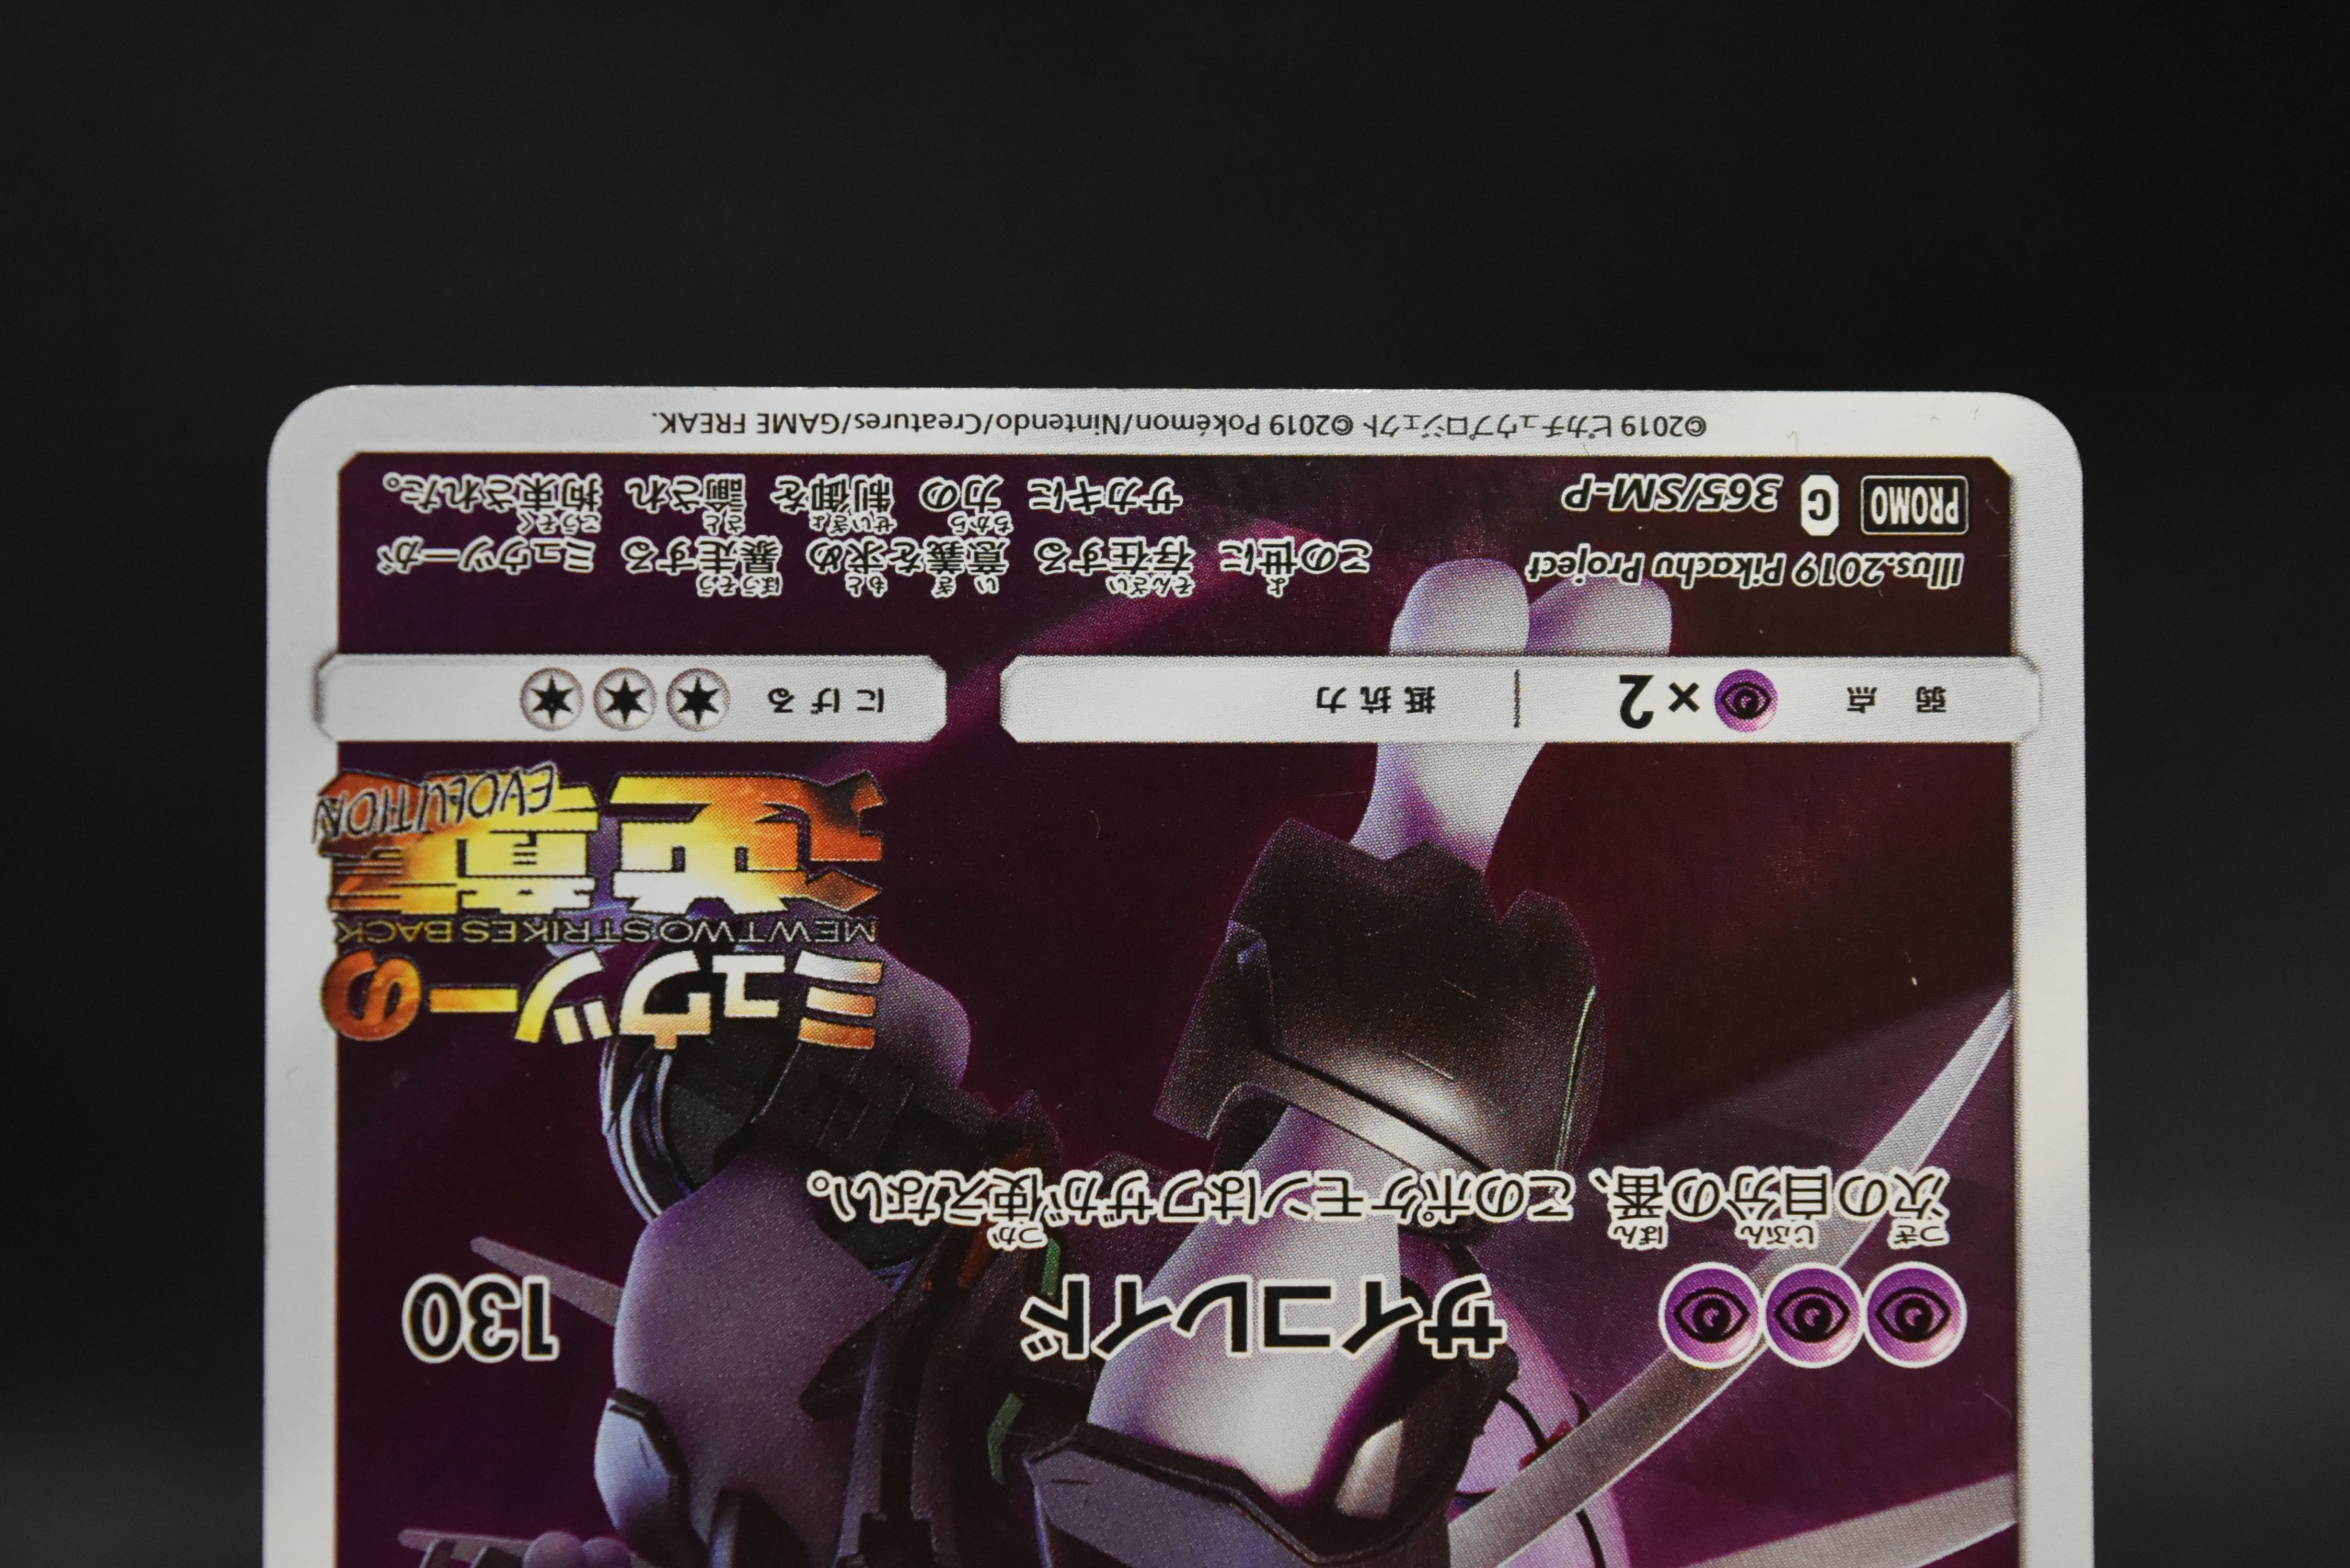Click the attack name "サイコレイド"
This screenshot has width=2350, height=1568.
(x=1262, y=1317)
